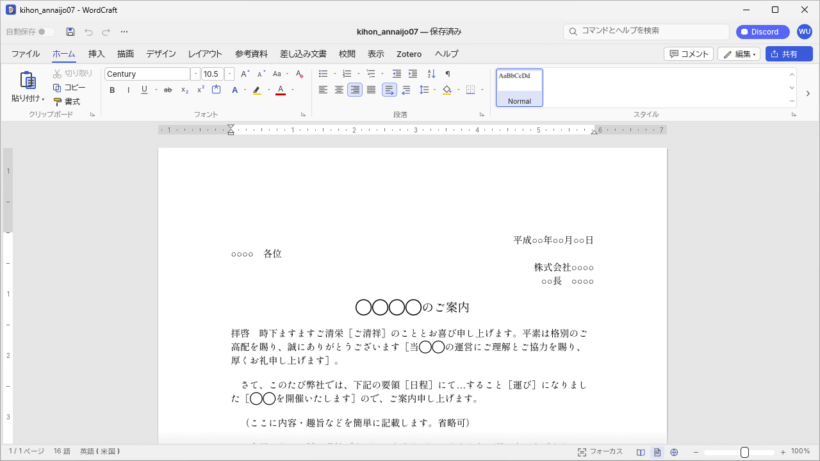Redo the last action

[x=106, y=32]
